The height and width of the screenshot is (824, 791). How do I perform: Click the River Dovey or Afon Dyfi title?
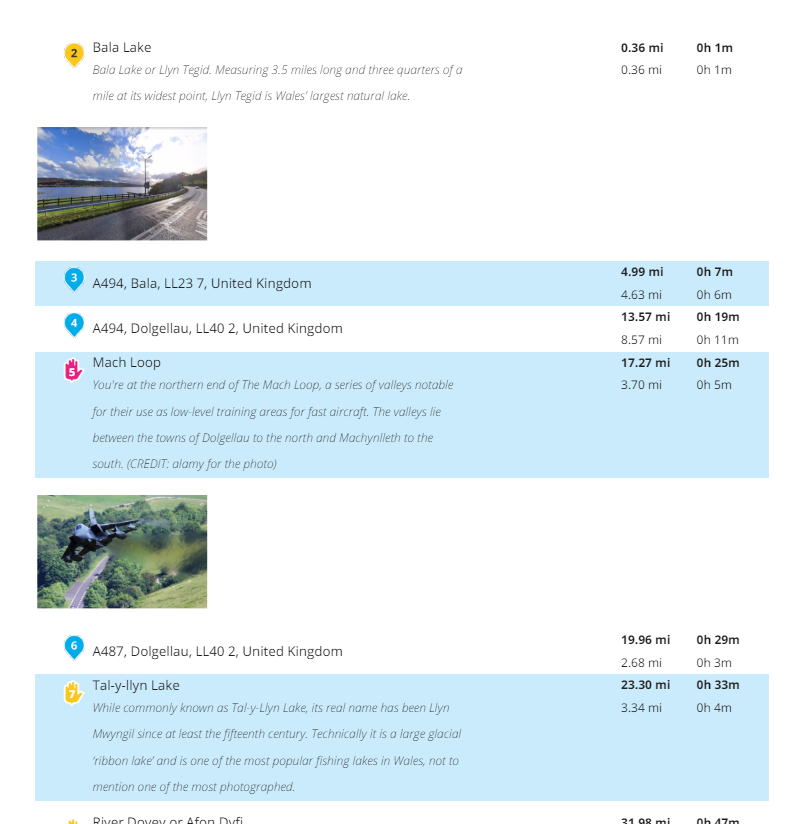[x=168, y=819]
